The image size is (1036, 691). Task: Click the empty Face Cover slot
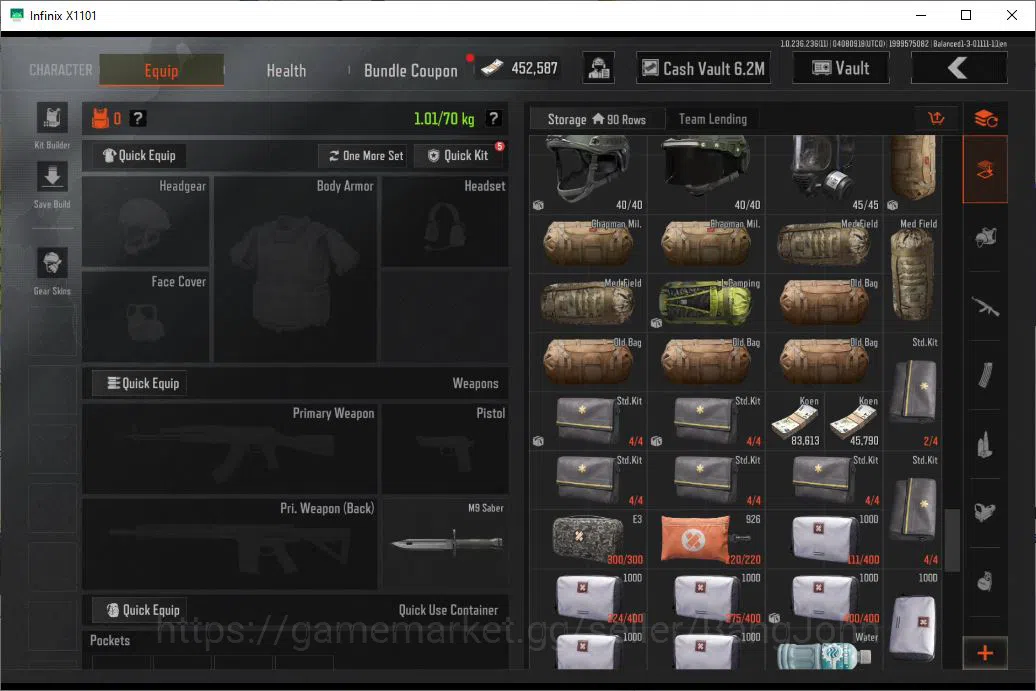pos(145,316)
